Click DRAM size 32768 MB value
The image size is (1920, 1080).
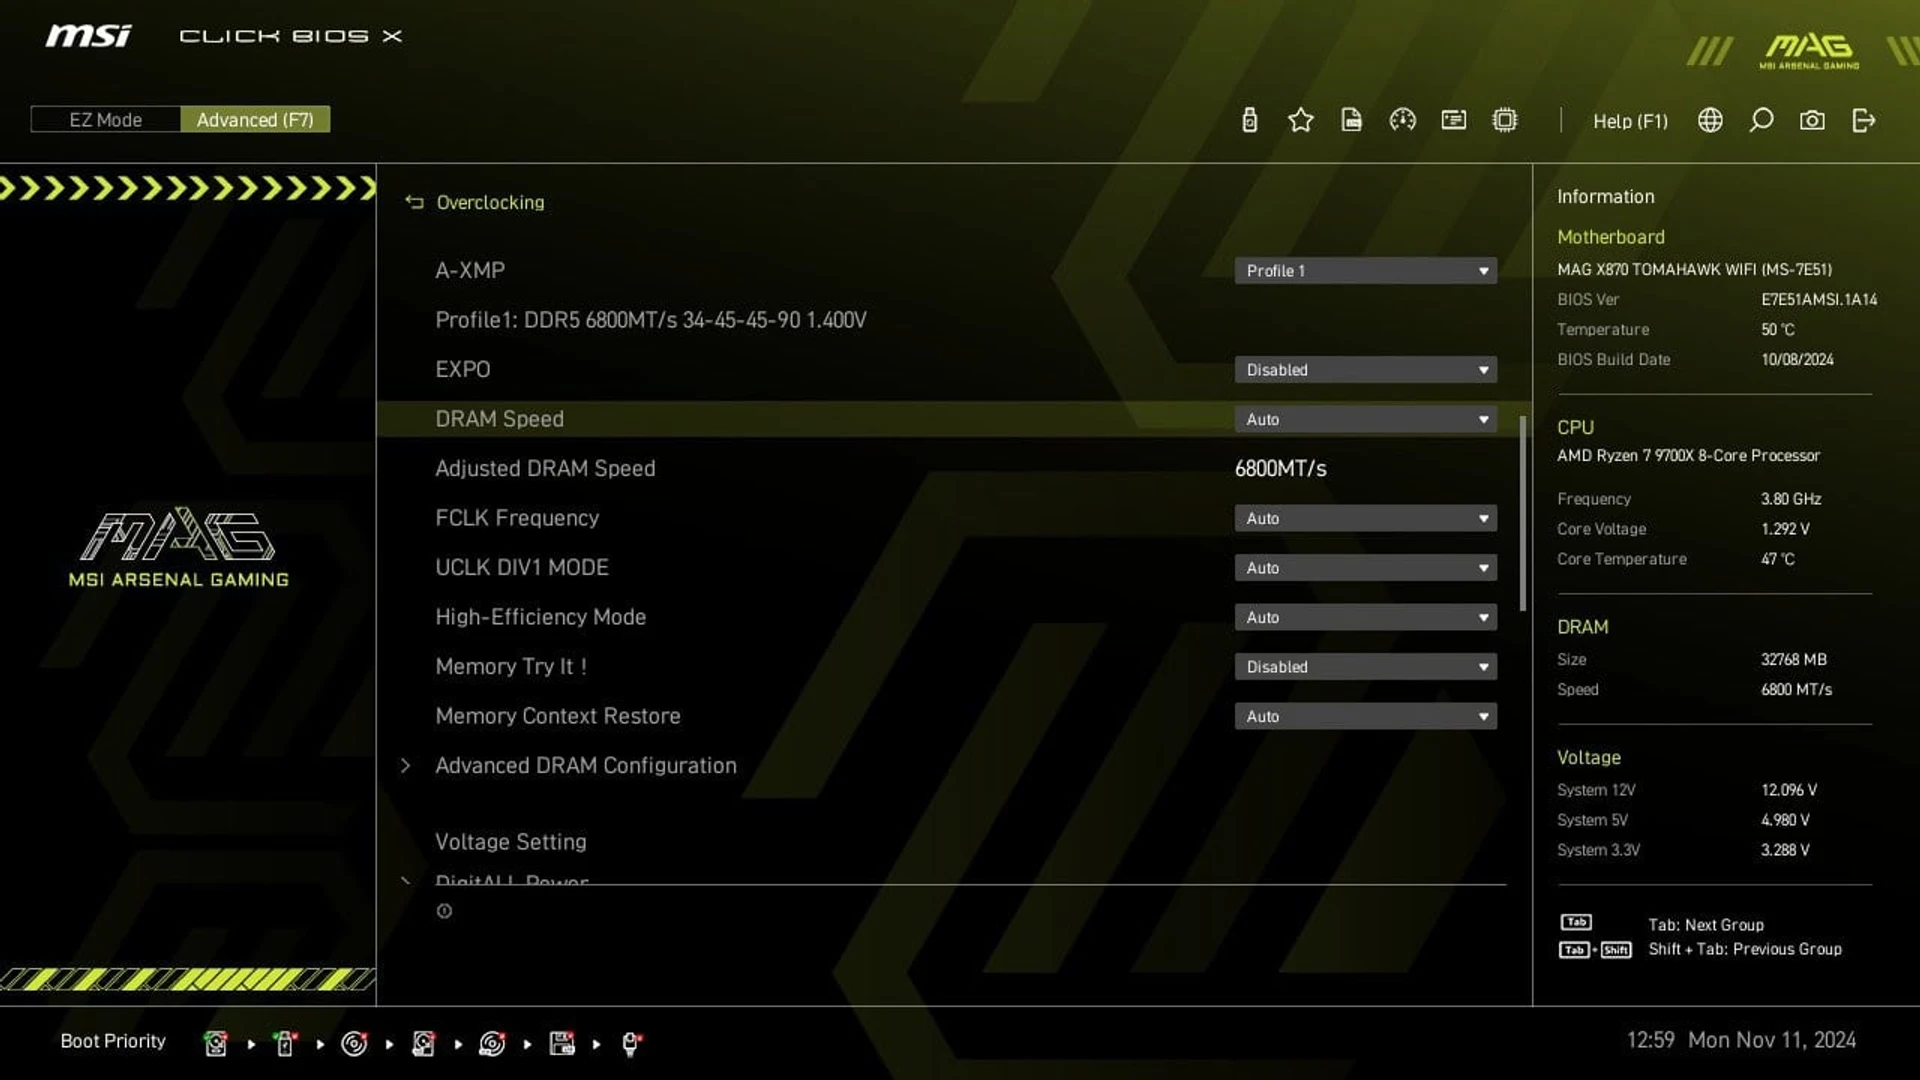[x=1793, y=660]
